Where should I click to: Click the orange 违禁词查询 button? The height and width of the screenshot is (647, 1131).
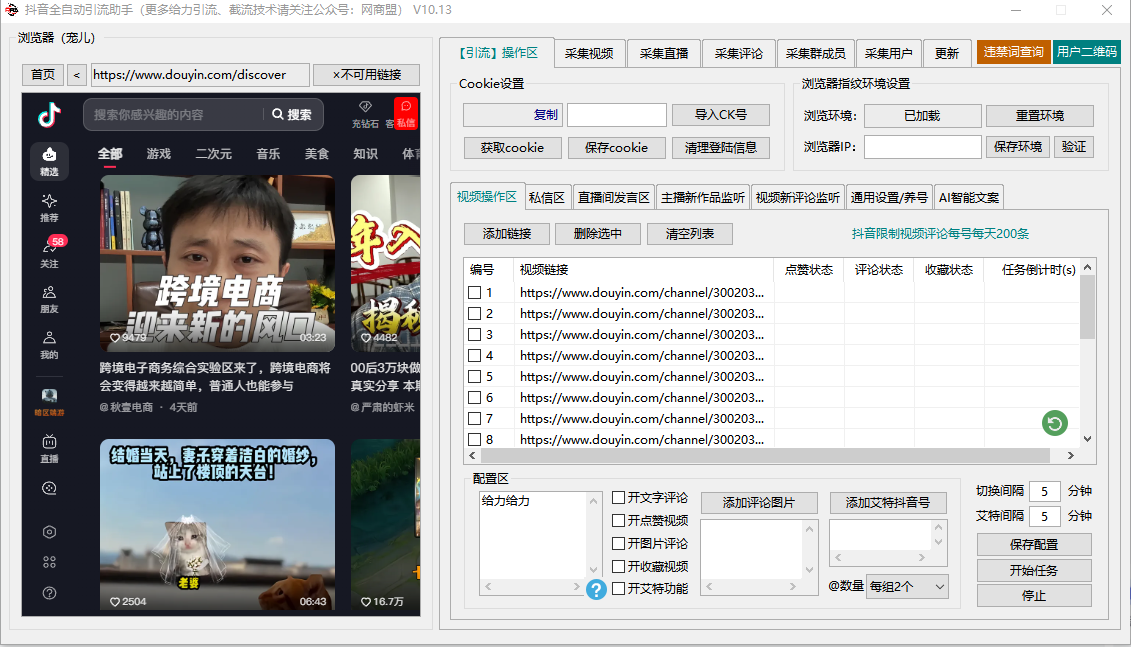coord(1013,52)
